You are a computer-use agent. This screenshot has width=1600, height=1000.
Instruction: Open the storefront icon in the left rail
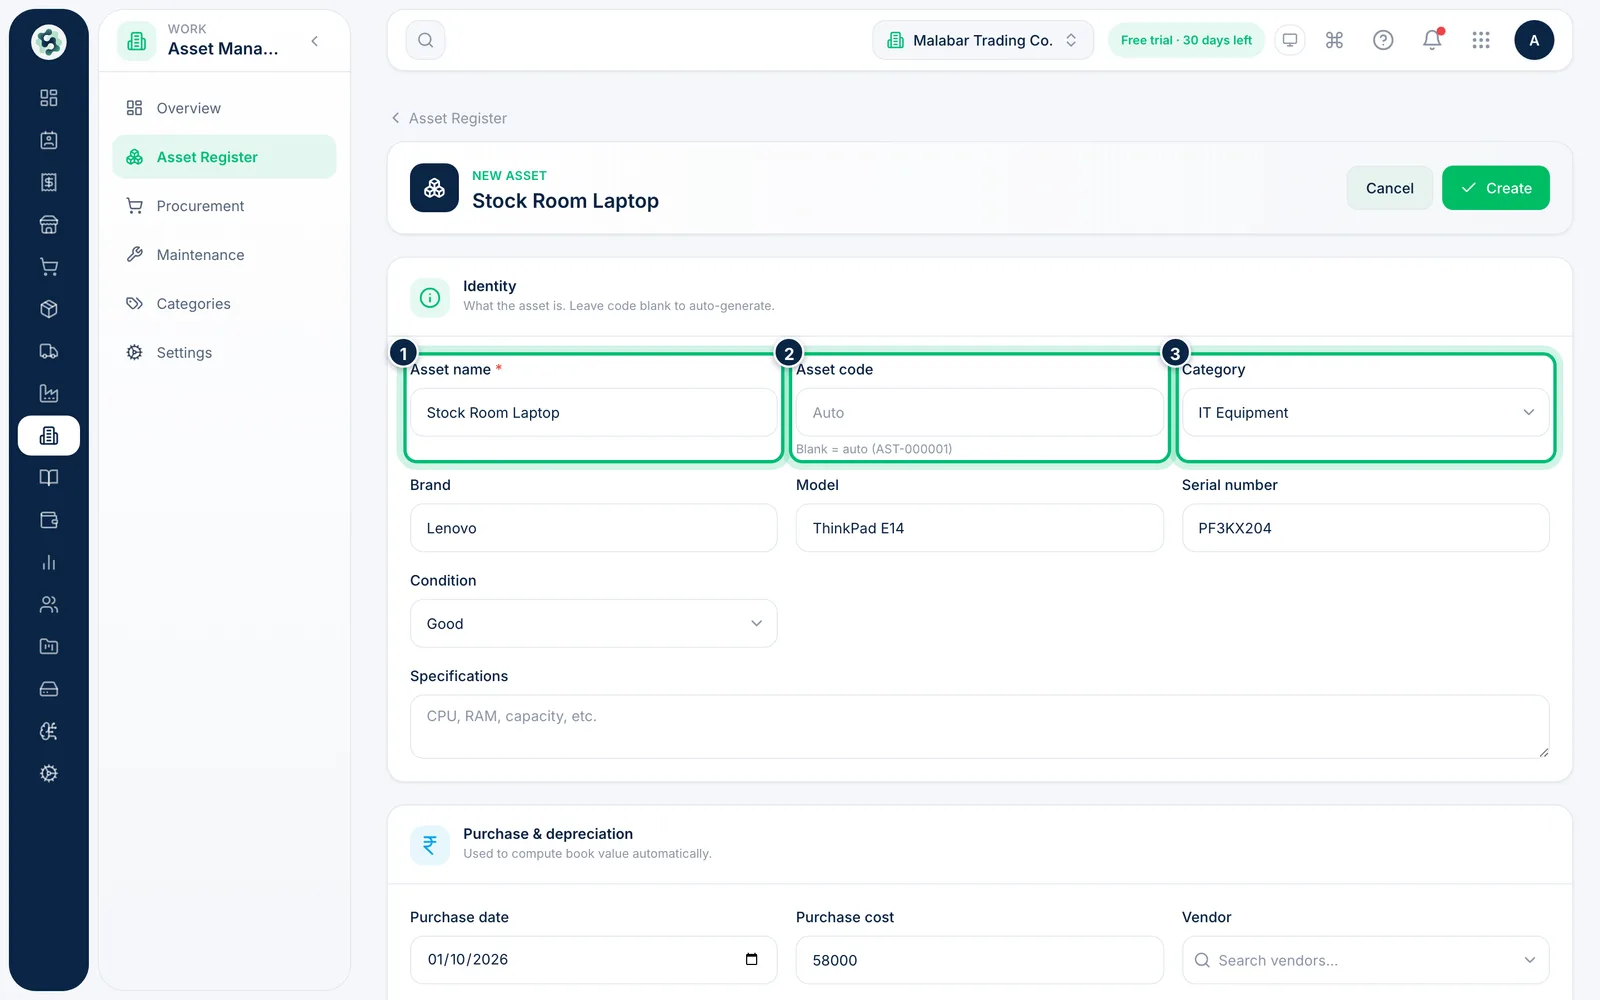point(48,225)
